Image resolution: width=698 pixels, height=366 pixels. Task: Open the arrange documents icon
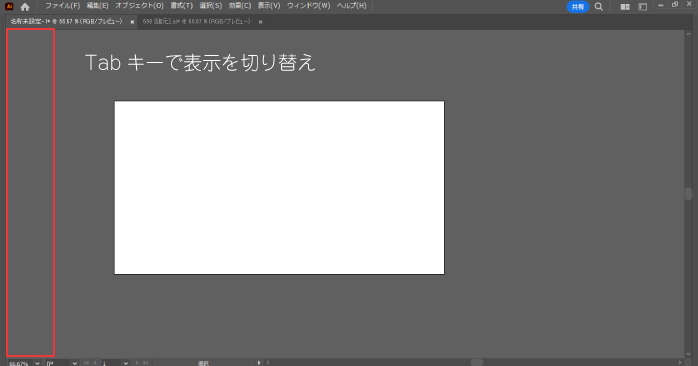click(625, 7)
